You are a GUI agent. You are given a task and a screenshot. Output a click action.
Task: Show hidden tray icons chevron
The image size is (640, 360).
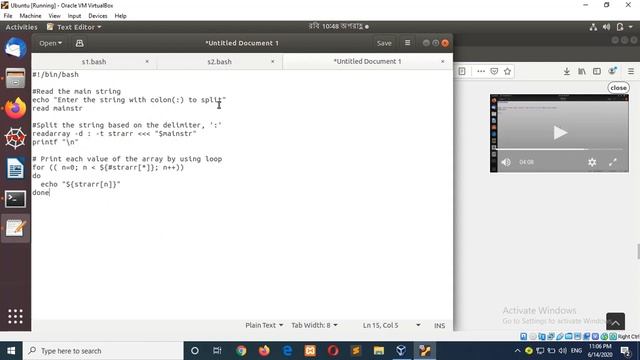(517, 351)
